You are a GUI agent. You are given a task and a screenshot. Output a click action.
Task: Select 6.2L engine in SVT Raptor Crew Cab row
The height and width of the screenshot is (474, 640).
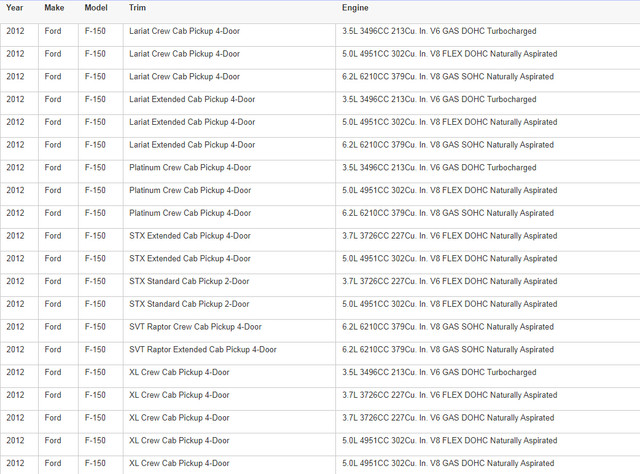click(448, 327)
